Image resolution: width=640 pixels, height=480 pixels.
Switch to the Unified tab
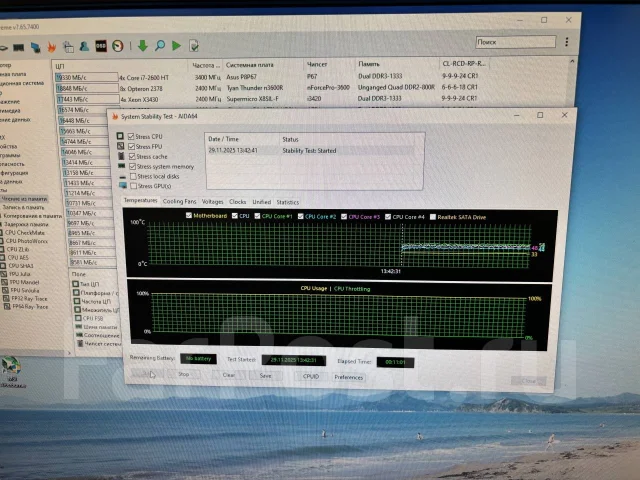tap(262, 202)
